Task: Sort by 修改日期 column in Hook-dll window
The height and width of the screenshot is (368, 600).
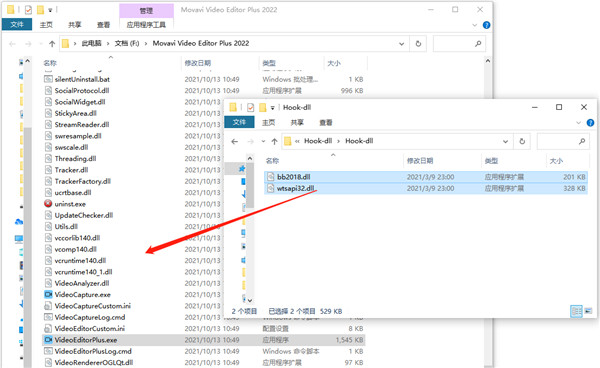Action: click(420, 161)
